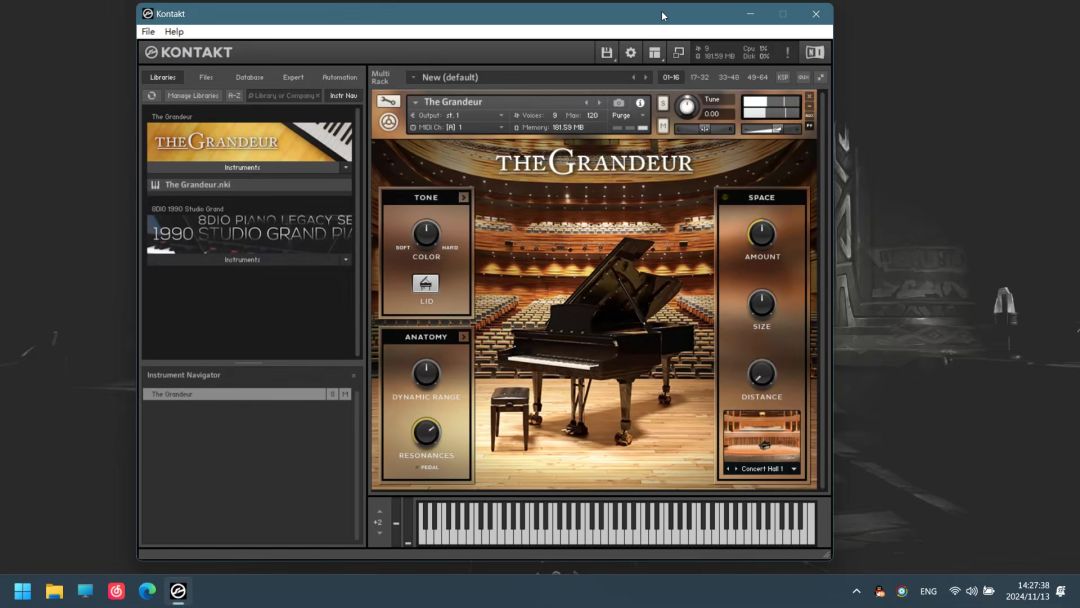Select next multi preset arrow
The width and height of the screenshot is (1080, 608).
pos(645,77)
